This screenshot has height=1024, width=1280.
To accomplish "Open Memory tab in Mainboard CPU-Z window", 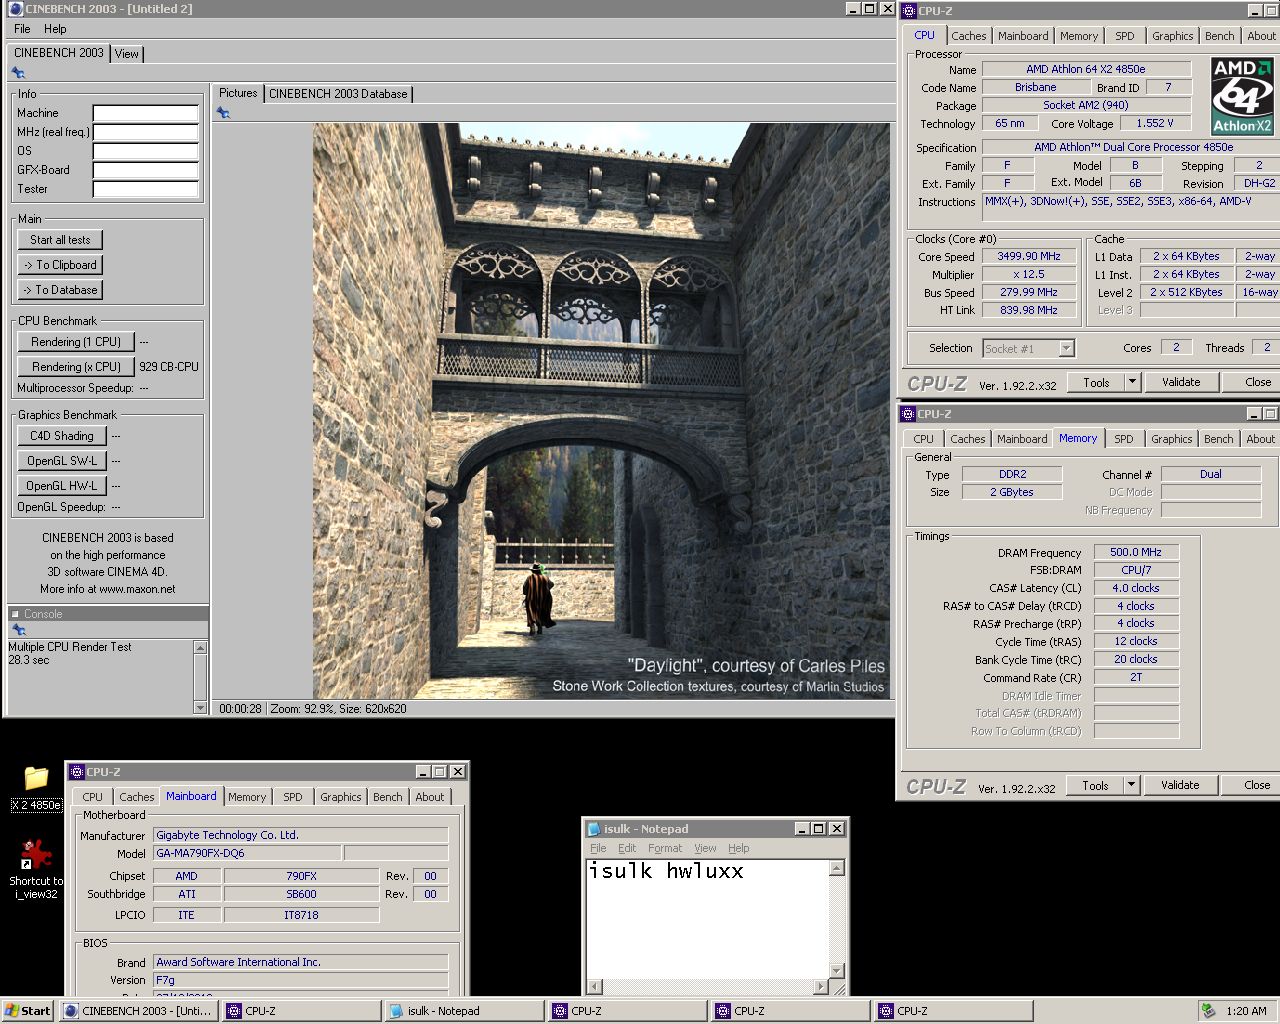I will [x=247, y=797].
